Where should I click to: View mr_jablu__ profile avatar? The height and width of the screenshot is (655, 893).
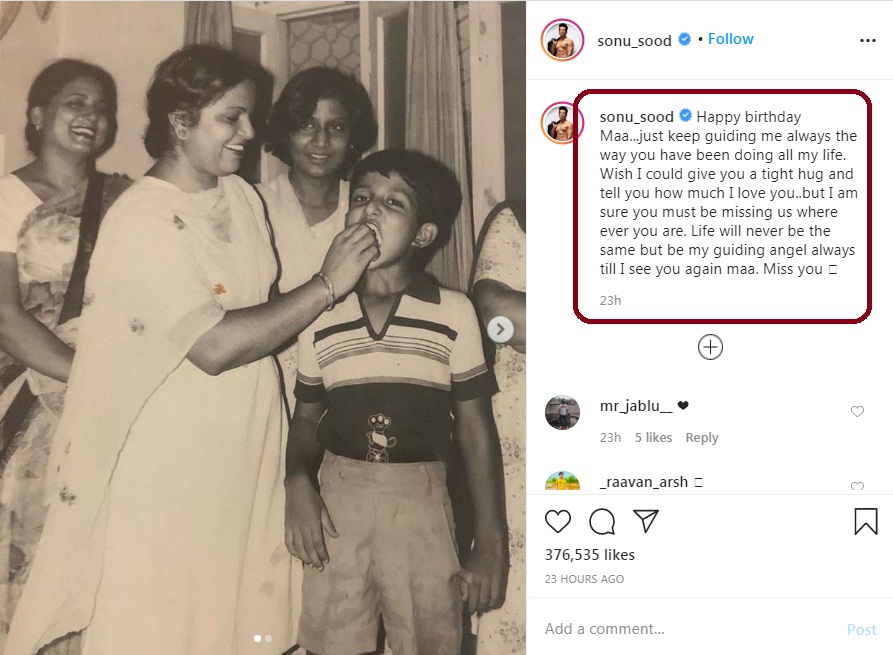(562, 412)
